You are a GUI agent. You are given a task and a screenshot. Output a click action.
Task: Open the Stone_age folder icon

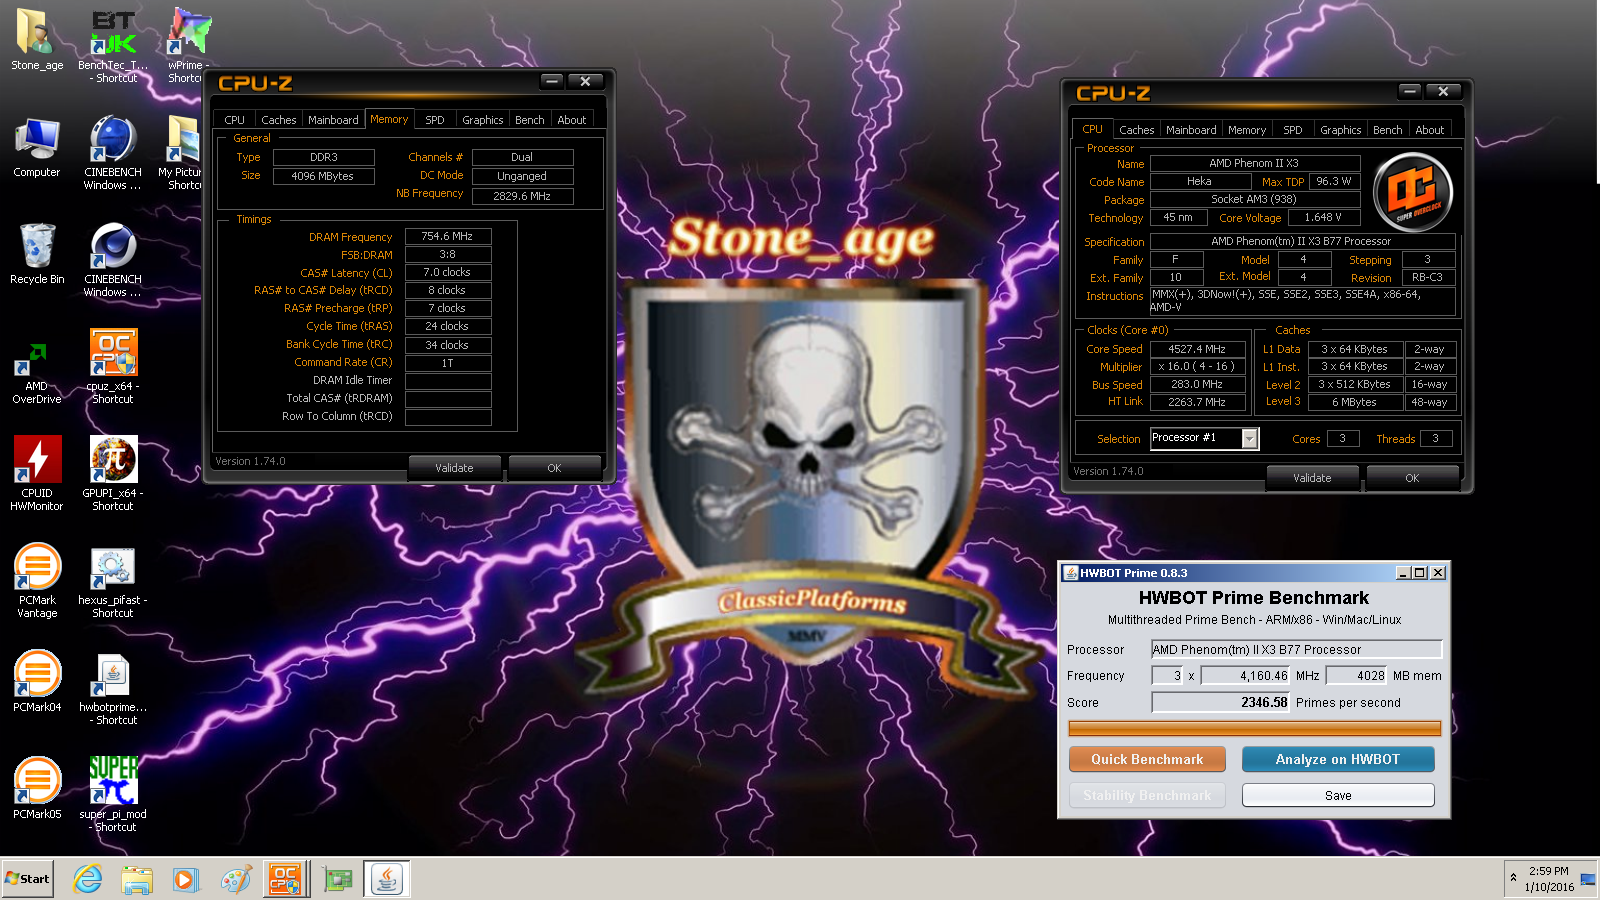pyautogui.click(x=37, y=40)
